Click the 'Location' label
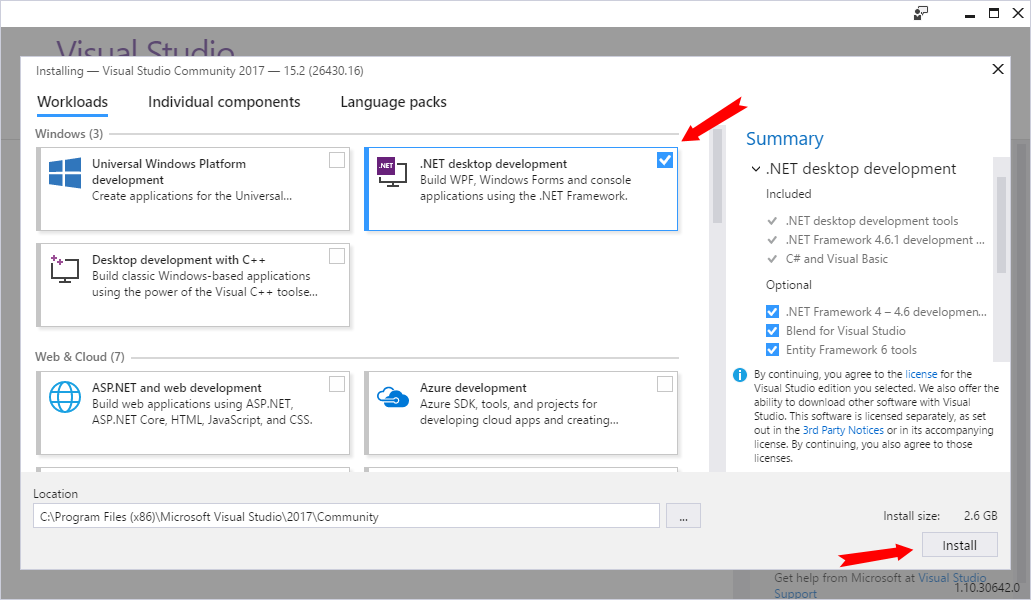Viewport: 1031px width, 600px height. [x=55, y=494]
